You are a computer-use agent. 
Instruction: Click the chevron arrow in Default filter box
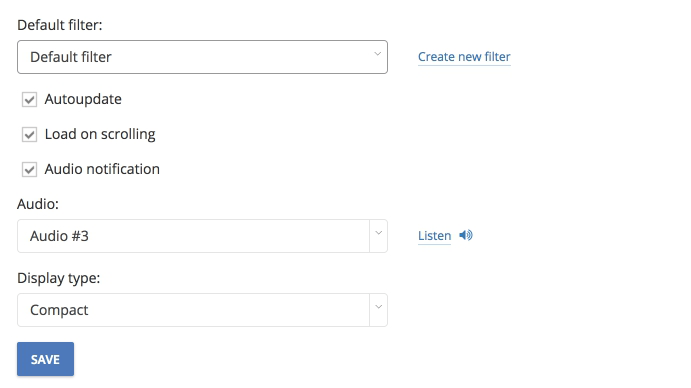[x=378, y=54]
